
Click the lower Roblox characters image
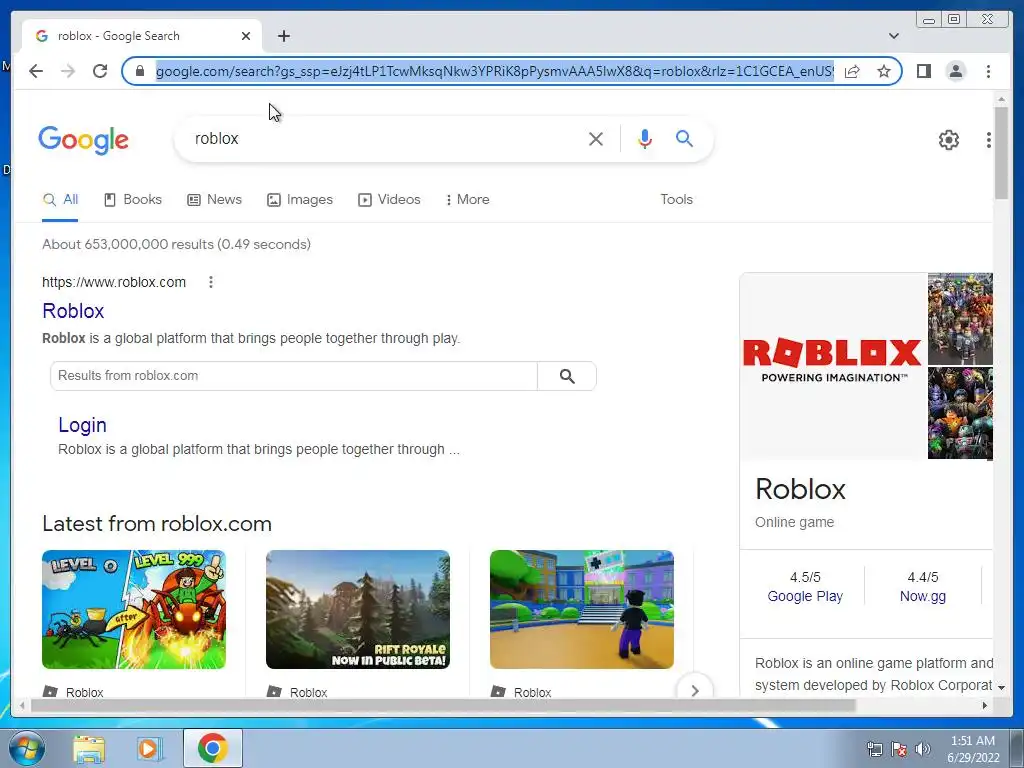click(x=960, y=413)
